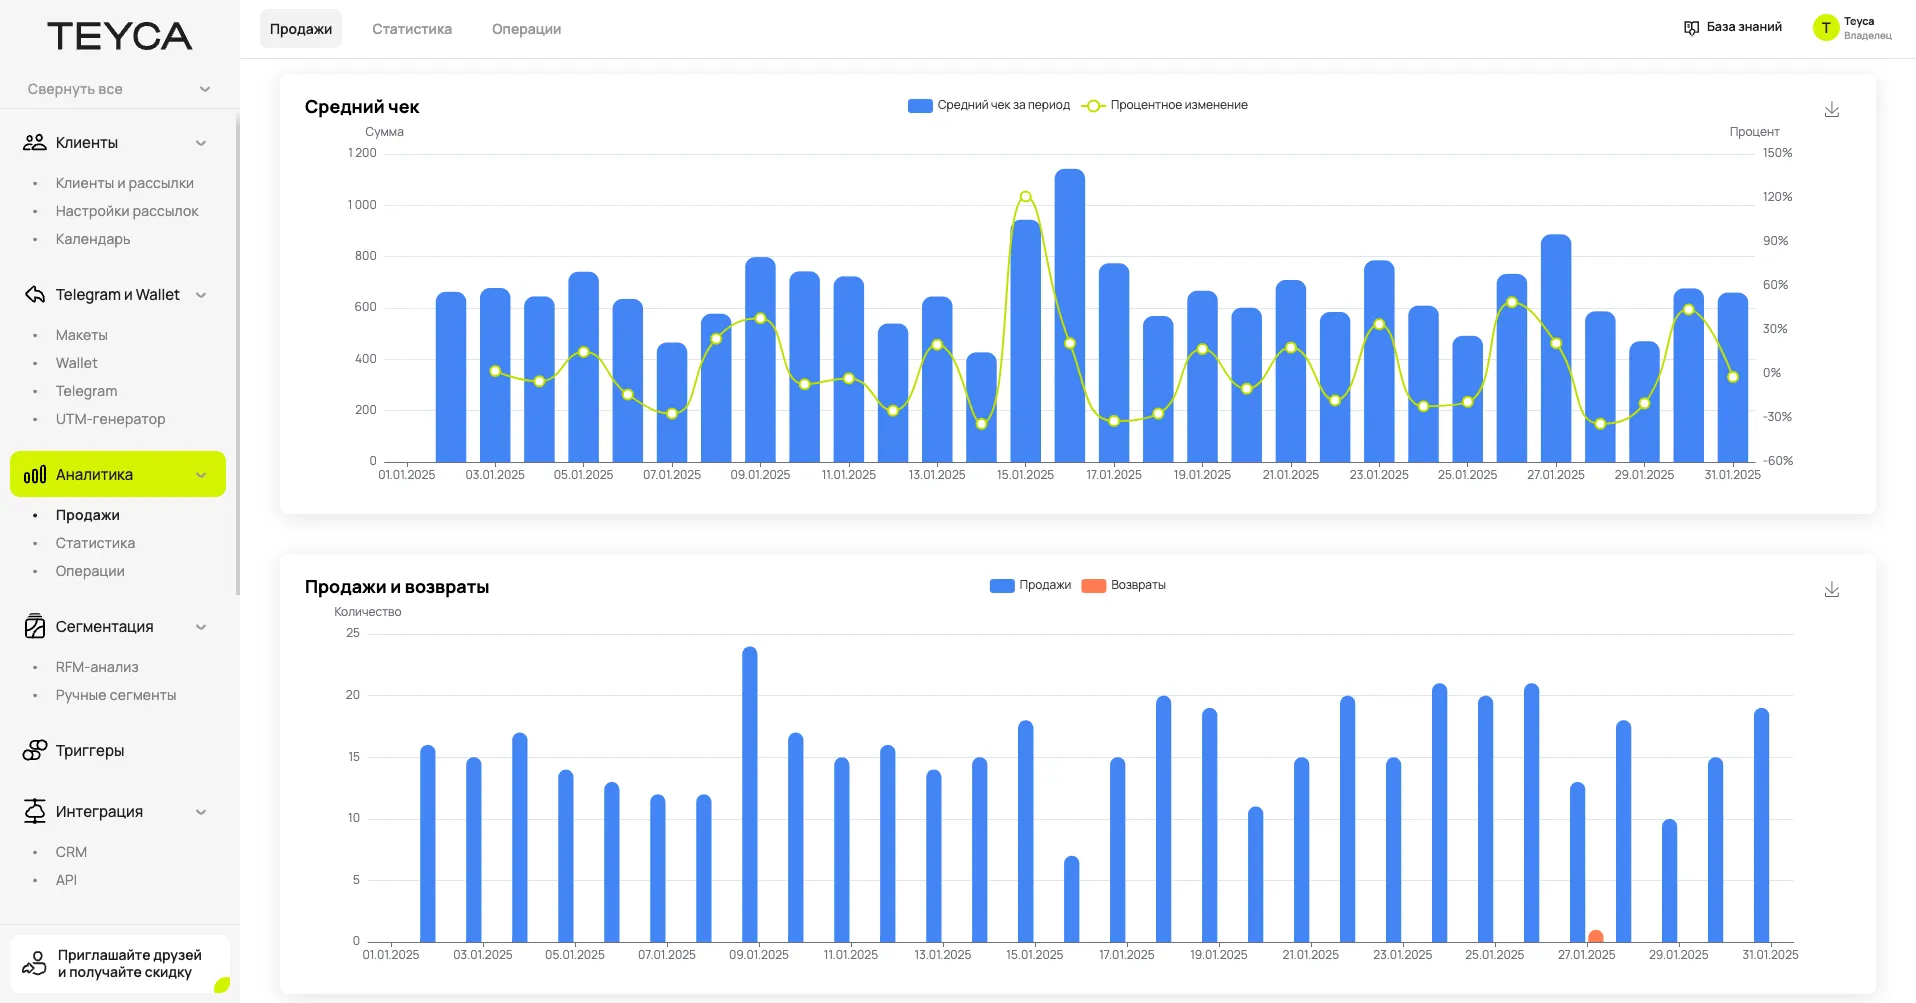This screenshot has width=1916, height=1003.
Task: Toggle Средний чек за период legend series
Action: [x=989, y=106]
